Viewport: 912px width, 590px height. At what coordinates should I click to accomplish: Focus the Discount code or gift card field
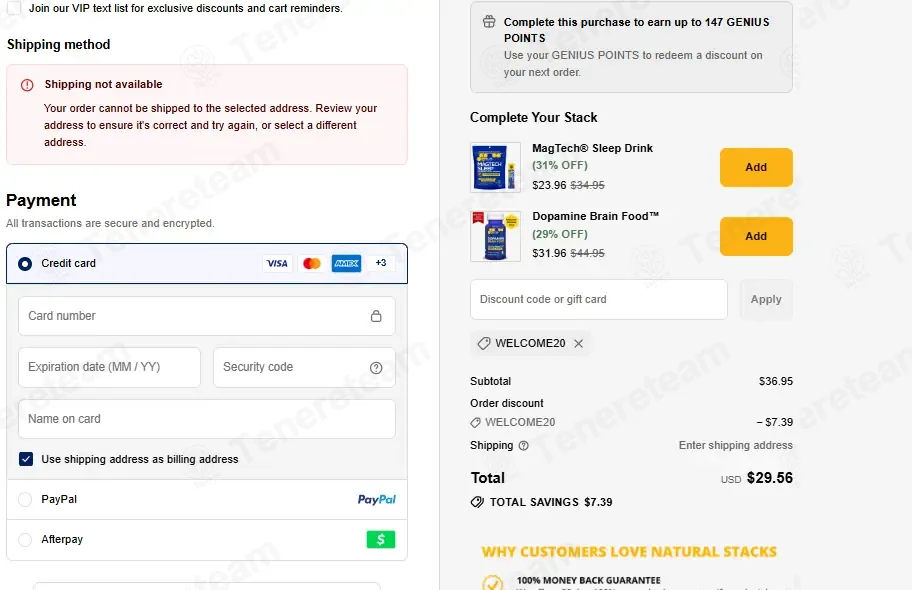[x=598, y=299]
